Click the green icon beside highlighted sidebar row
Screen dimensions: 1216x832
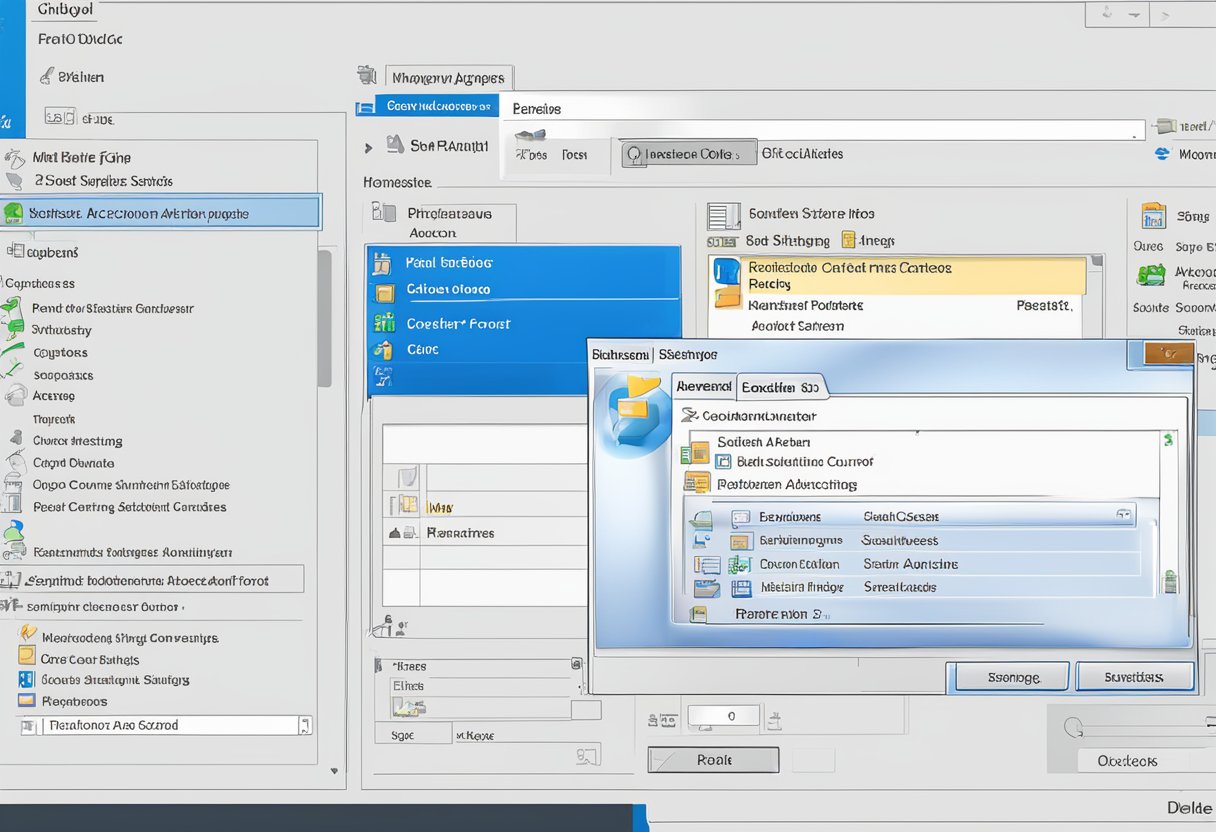click(13, 212)
